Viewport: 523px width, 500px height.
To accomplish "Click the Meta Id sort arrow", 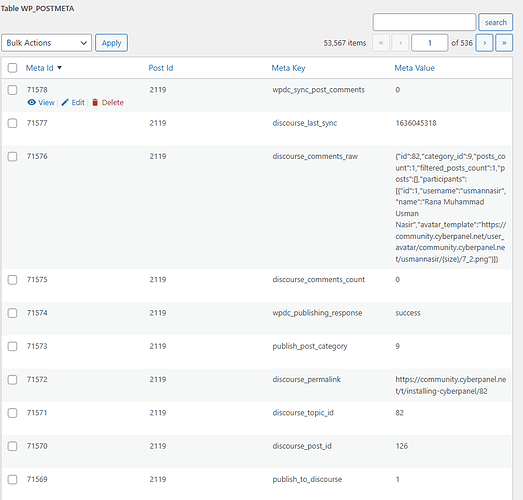I will [x=59, y=68].
